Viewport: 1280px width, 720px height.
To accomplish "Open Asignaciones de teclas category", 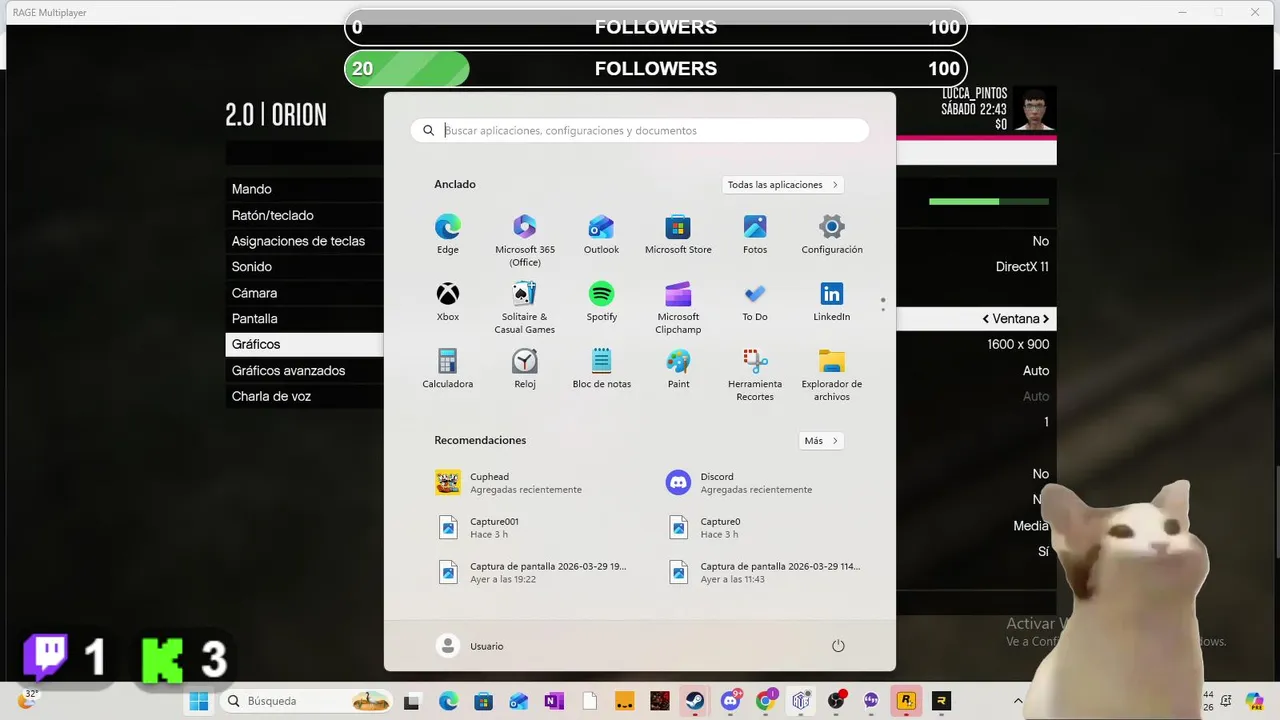I will pyautogui.click(x=304, y=241).
